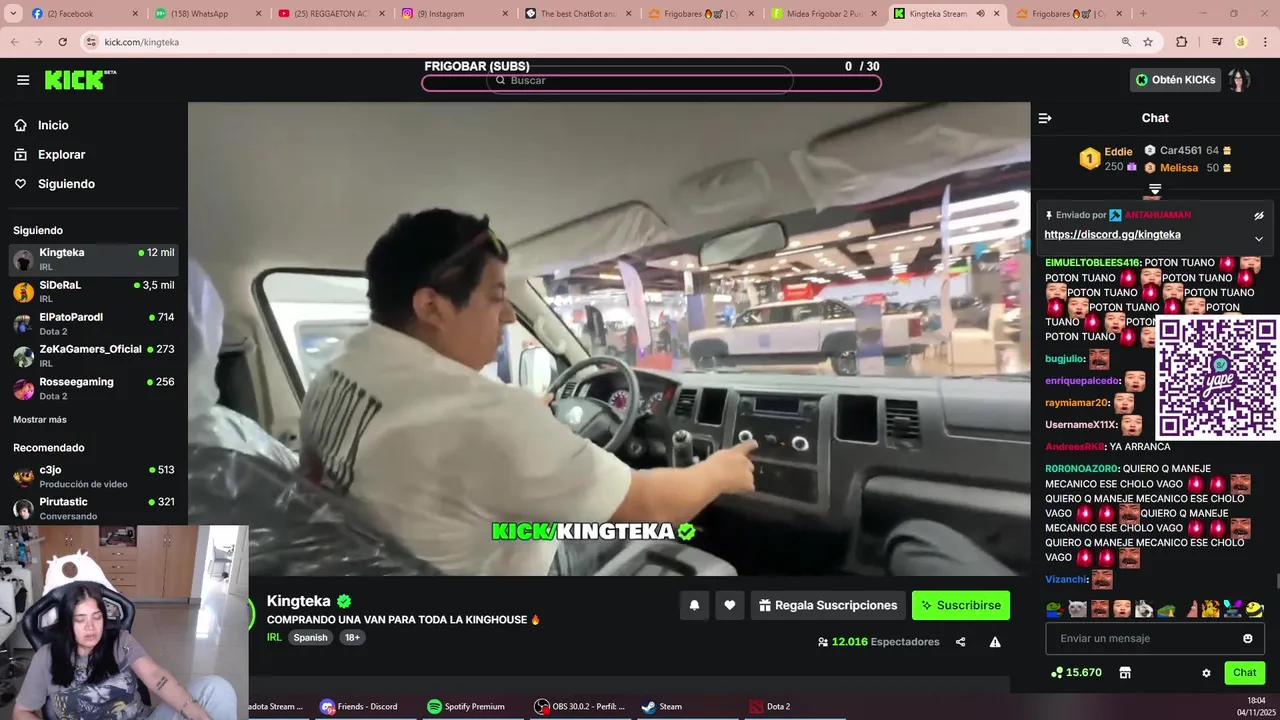Collapse the chat panel arrow icon

(x=1045, y=118)
